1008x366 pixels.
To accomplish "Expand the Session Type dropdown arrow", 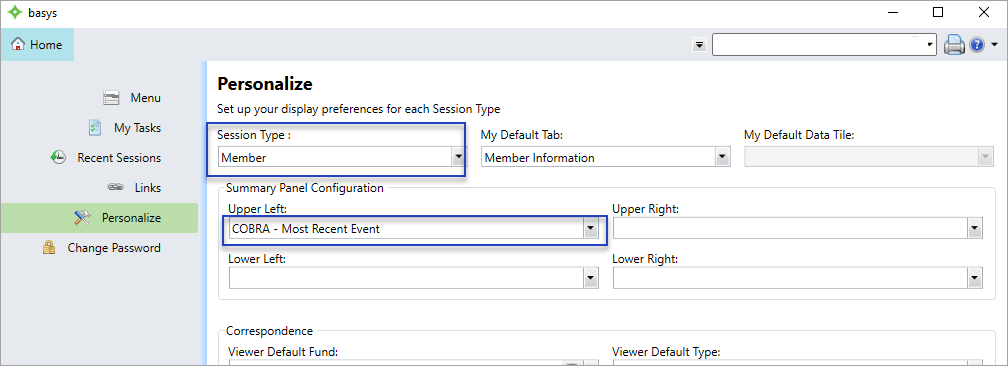I will 458,157.
